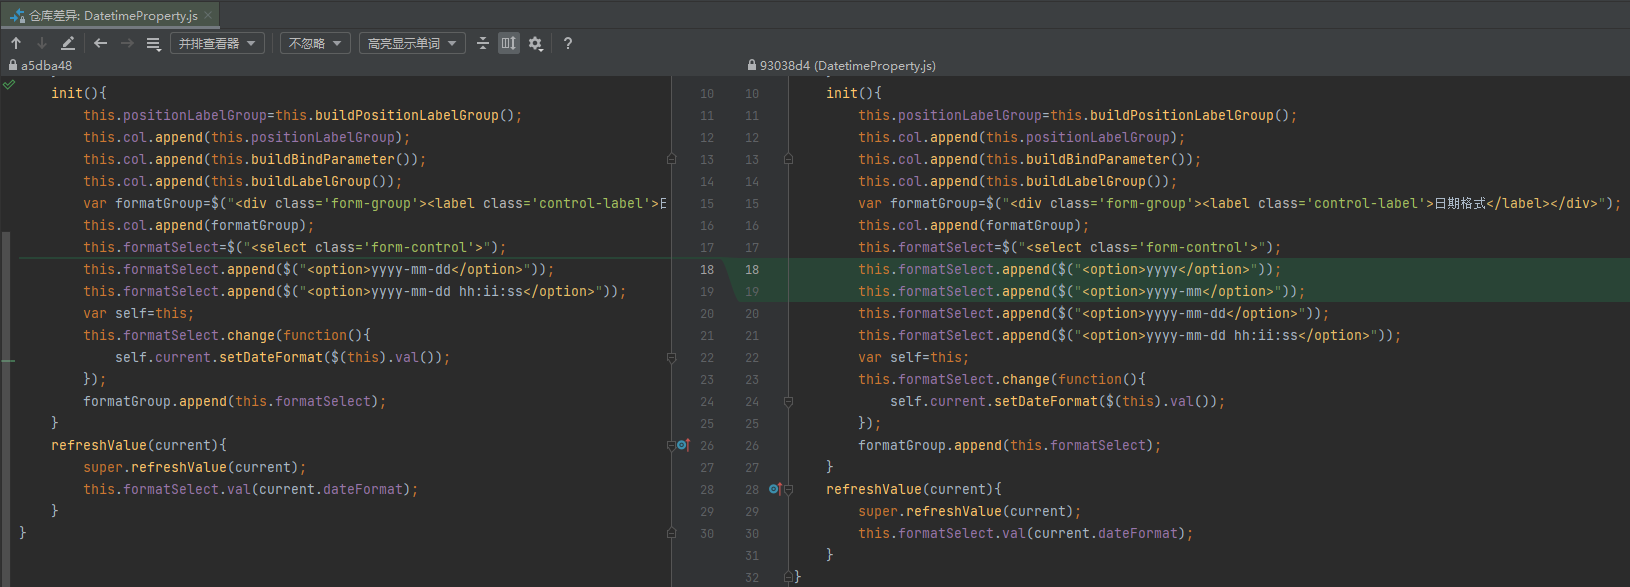Viewport: 1630px width, 587px height.
Task: Click refreshValue(current){ in left pane
Action: (139, 445)
